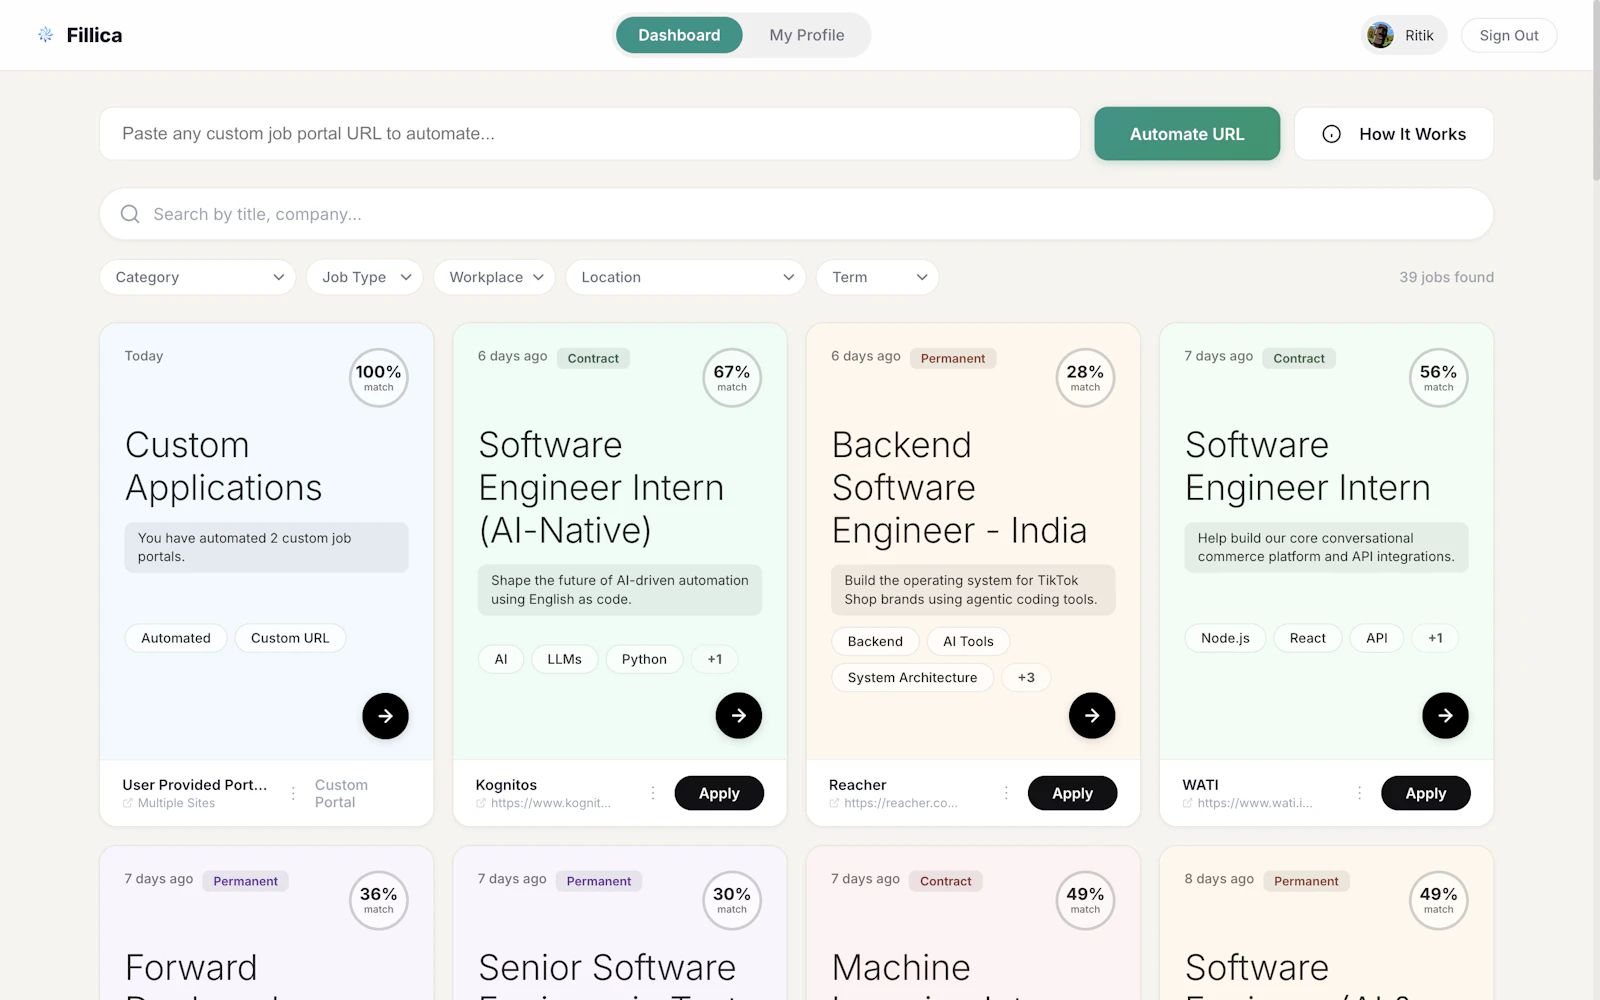Open Custom Applications card arrow button
The height and width of the screenshot is (1000, 1600).
pos(385,716)
